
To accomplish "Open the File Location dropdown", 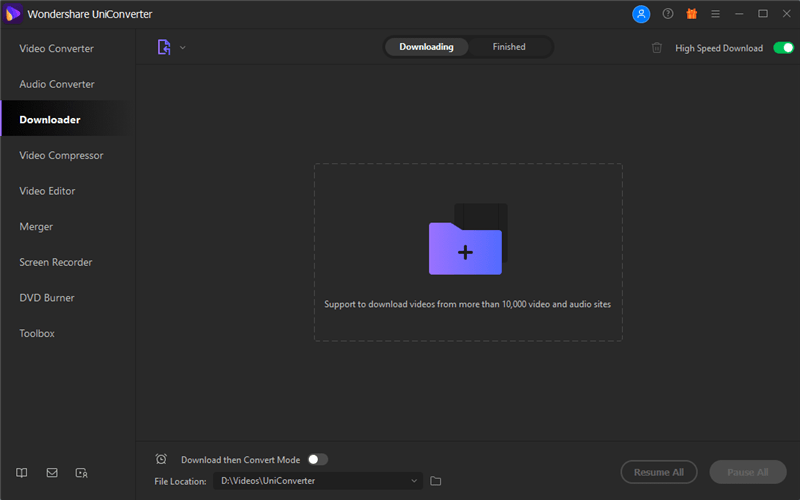I will click(318, 481).
